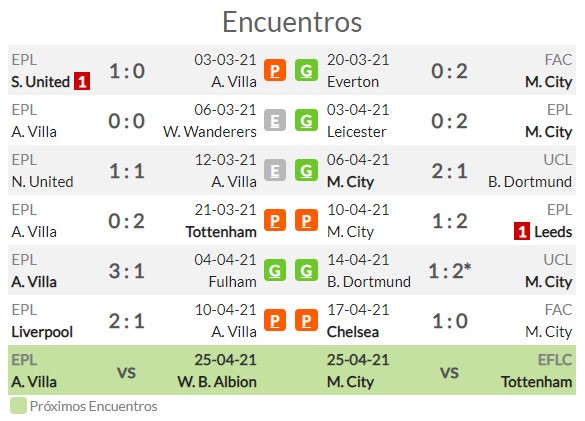The height and width of the screenshot is (421, 585).
Task: Click the green G badge for Fulham match
Action: [275, 270]
